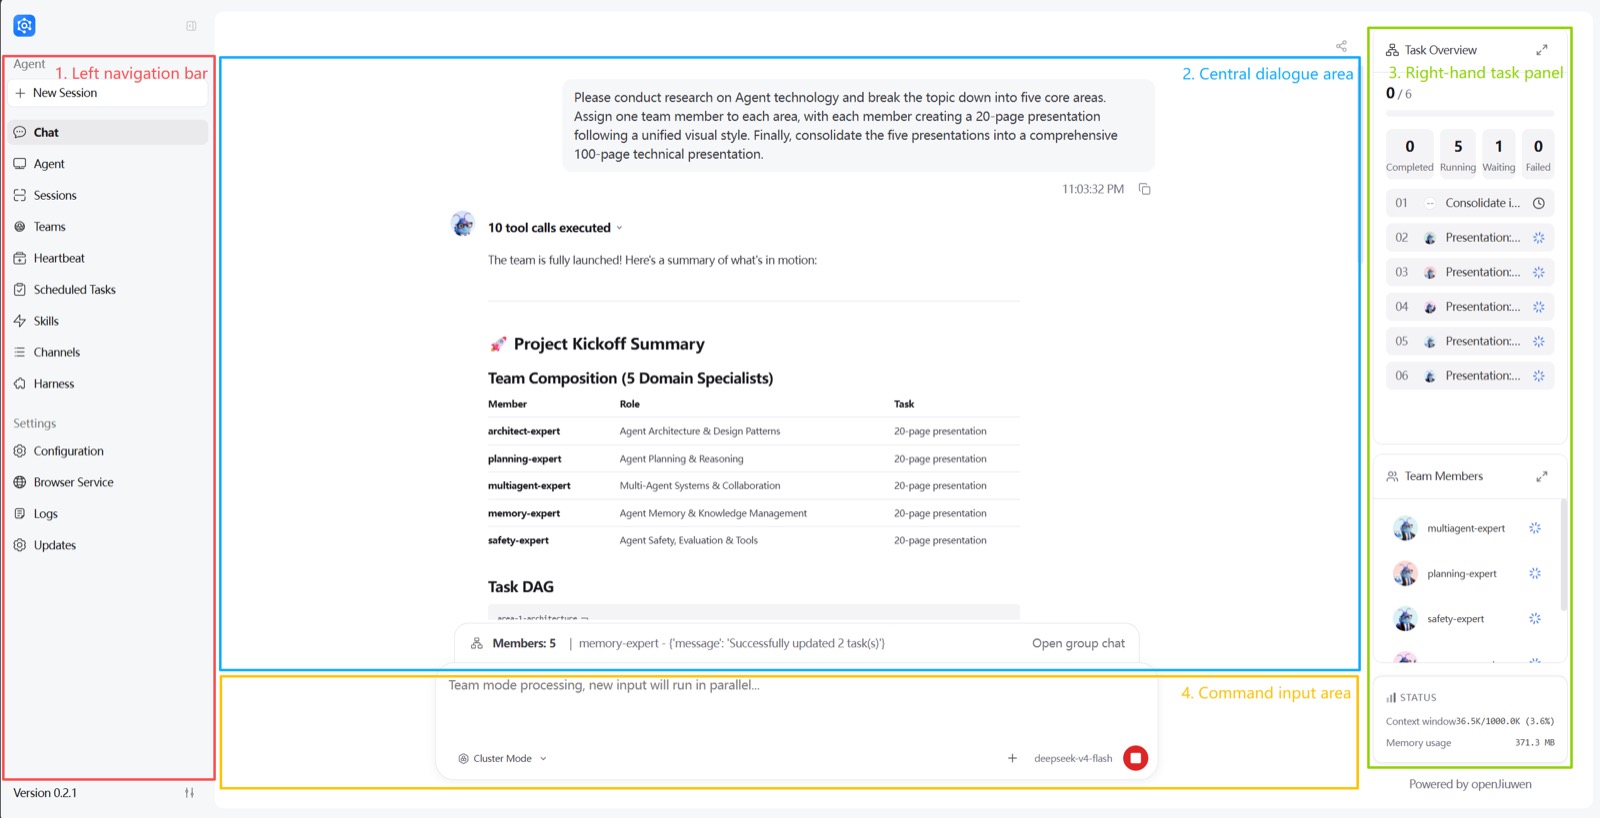Viewport: 1600px width, 818px height.
Task: Click the clock icon on task 01
Action: 1539,203
